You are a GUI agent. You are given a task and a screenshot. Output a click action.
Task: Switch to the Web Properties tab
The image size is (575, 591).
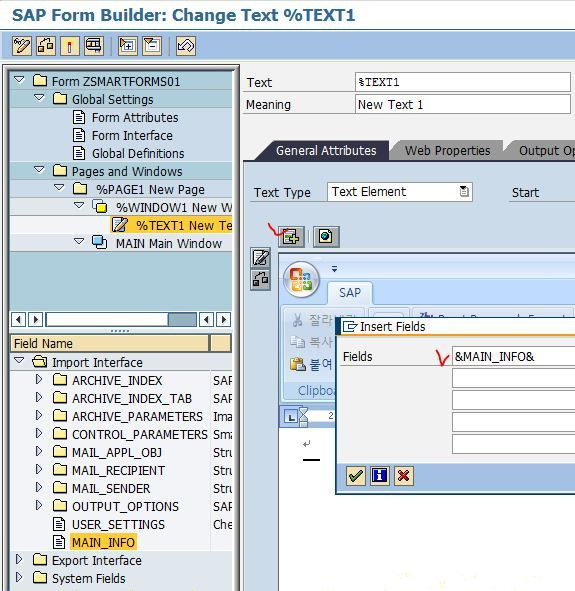click(447, 151)
